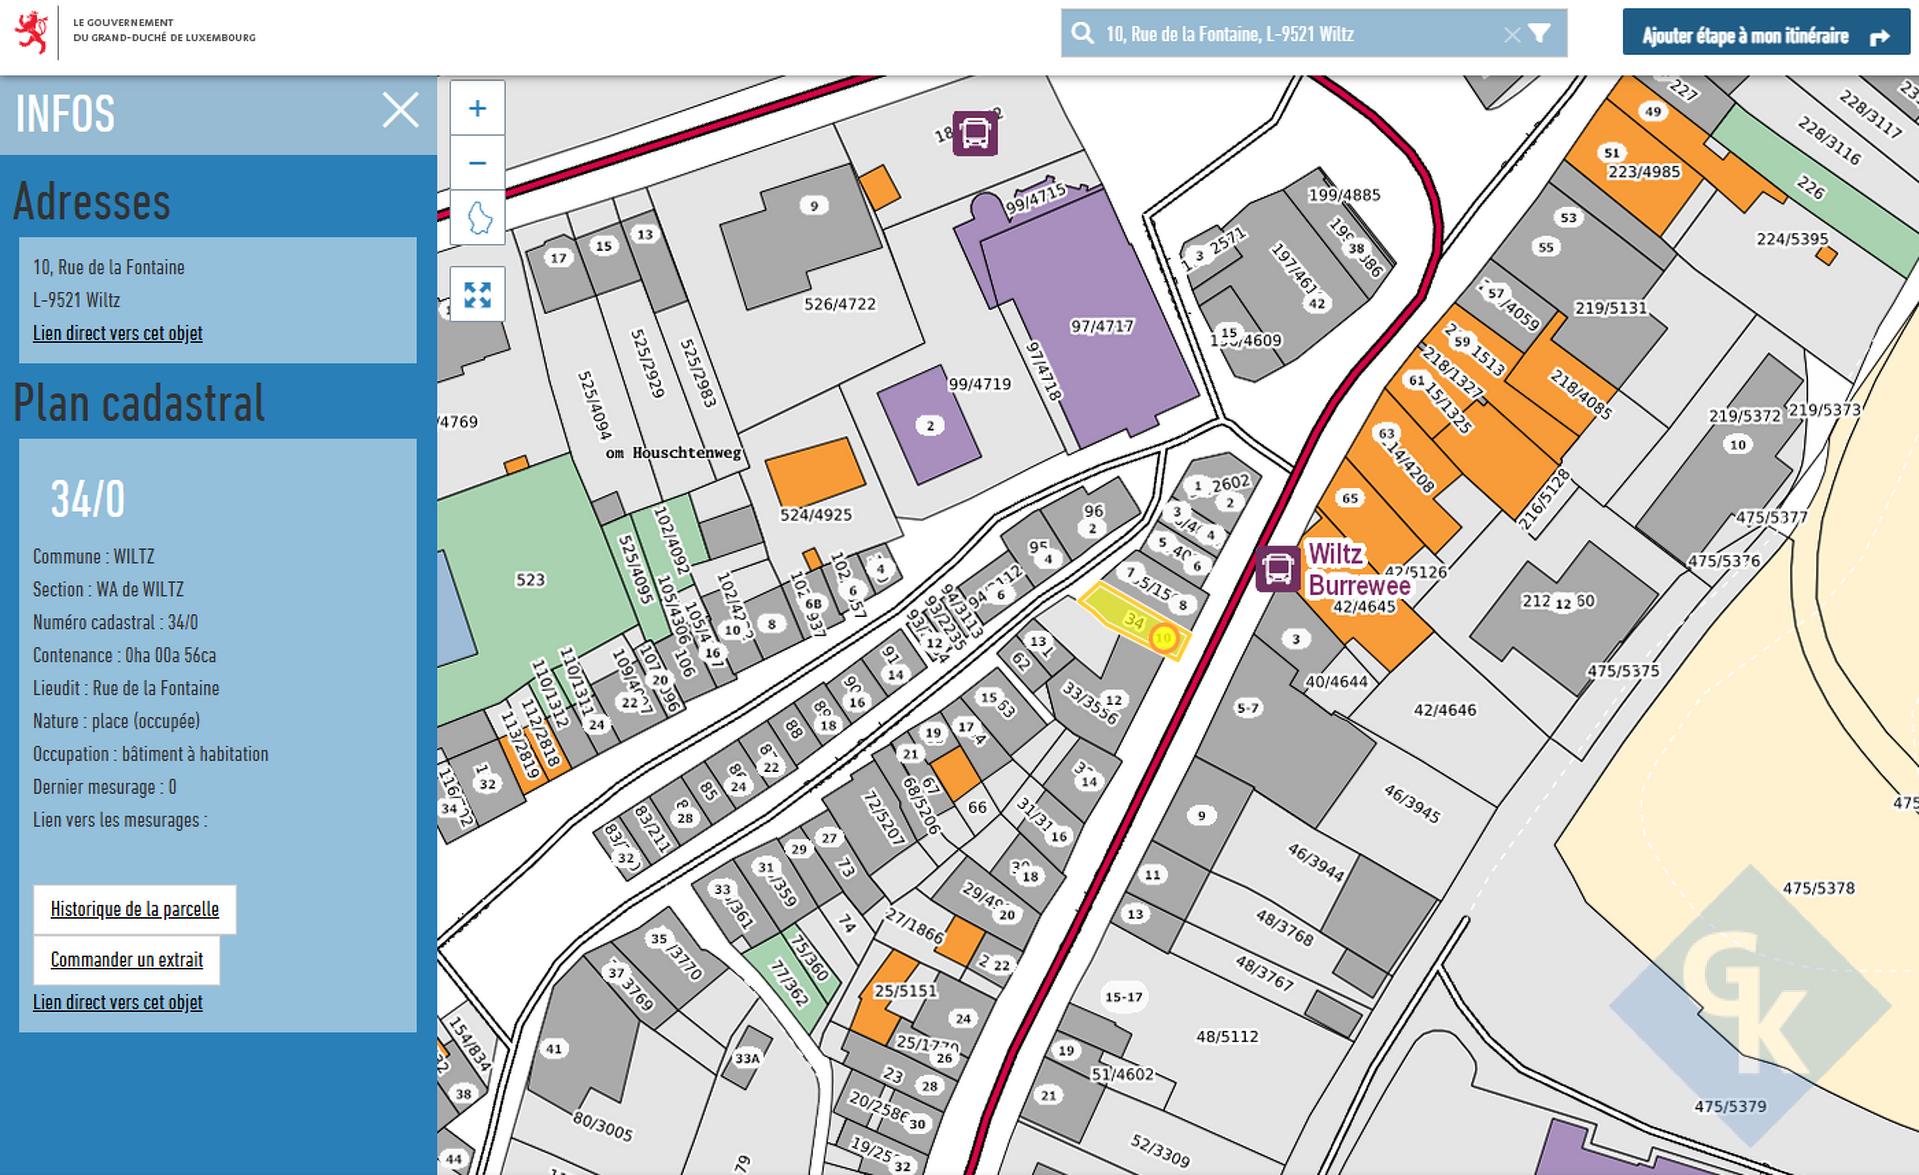Click the Wiltz Burrewee bus stop icon
The height and width of the screenshot is (1175, 1919).
[1277, 569]
